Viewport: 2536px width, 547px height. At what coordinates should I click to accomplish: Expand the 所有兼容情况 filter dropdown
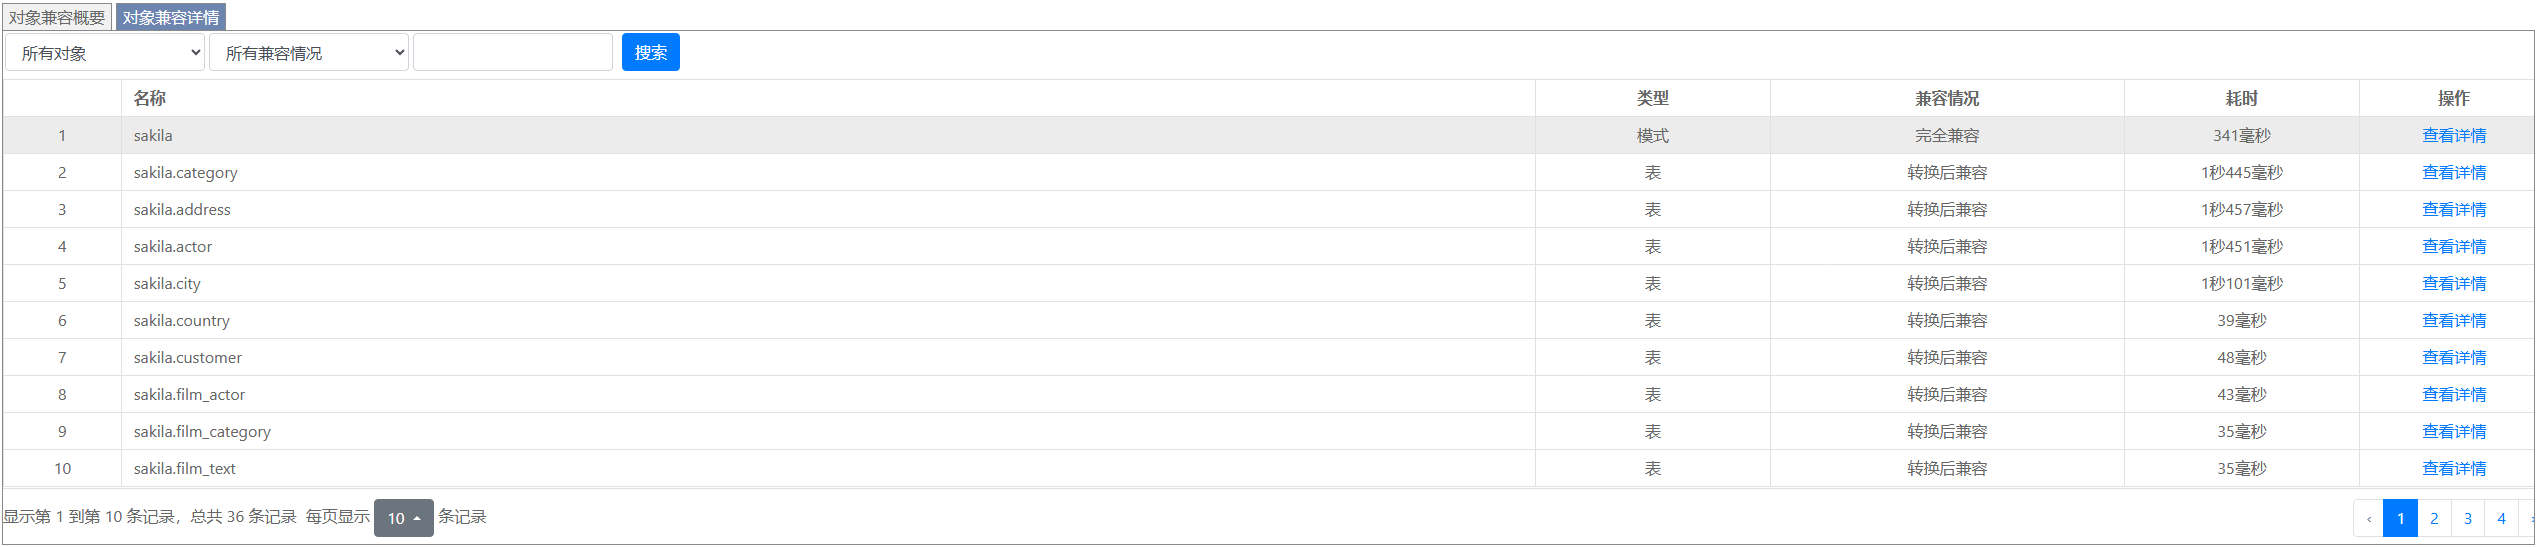click(309, 53)
